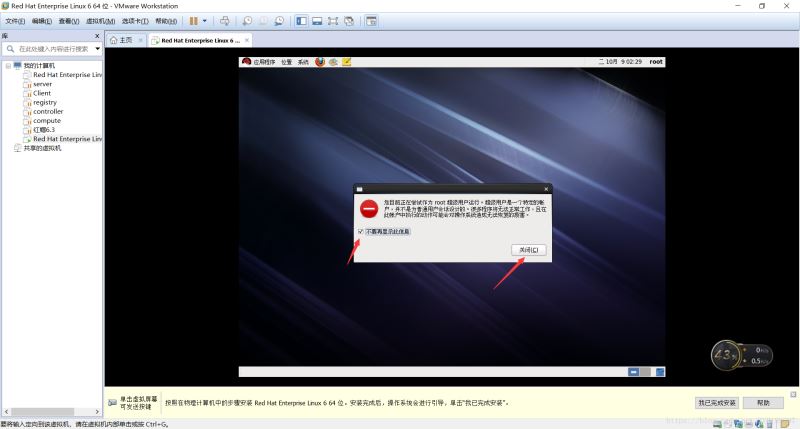
Task: Collapse the 我的计算机 tree node
Action: [x=8, y=66]
